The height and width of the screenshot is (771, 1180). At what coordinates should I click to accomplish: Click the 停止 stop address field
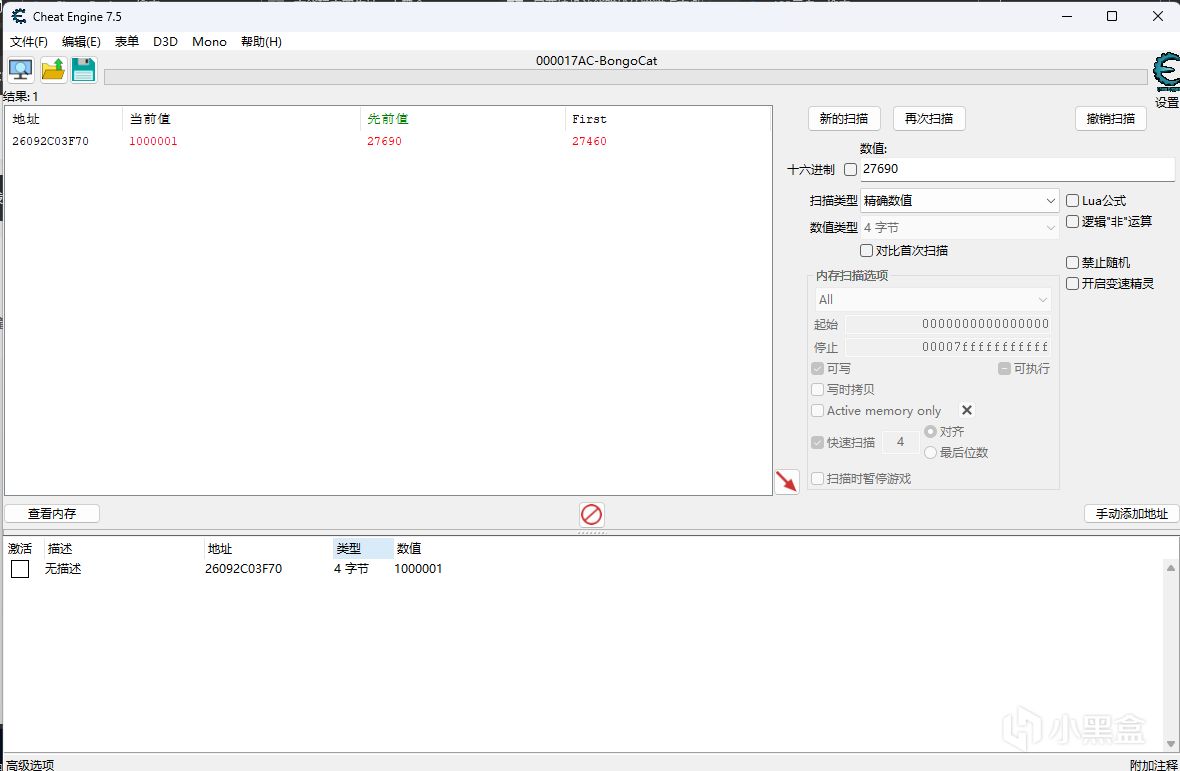[948, 348]
